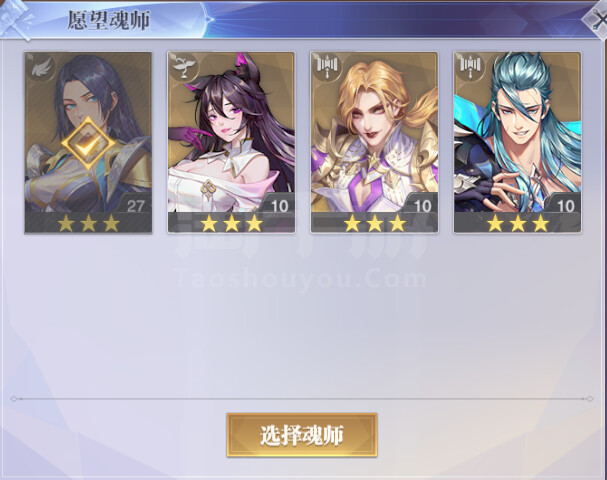This screenshot has width=607, height=480.
Task: Click the class emblem on the blue-haired character card
Action: pyautogui.click(x=470, y=68)
